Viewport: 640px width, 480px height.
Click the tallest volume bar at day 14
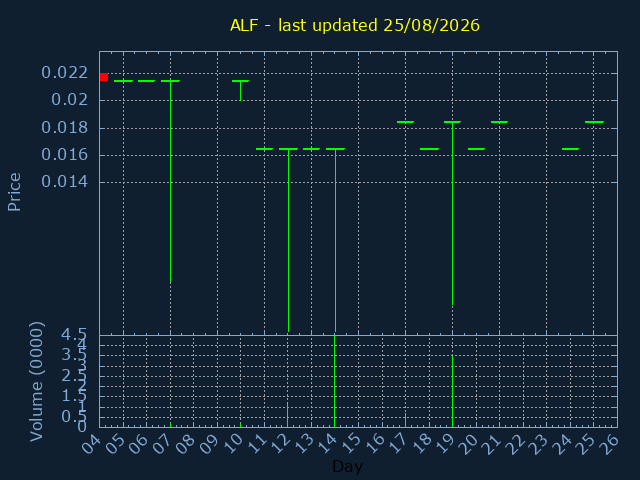point(335,381)
